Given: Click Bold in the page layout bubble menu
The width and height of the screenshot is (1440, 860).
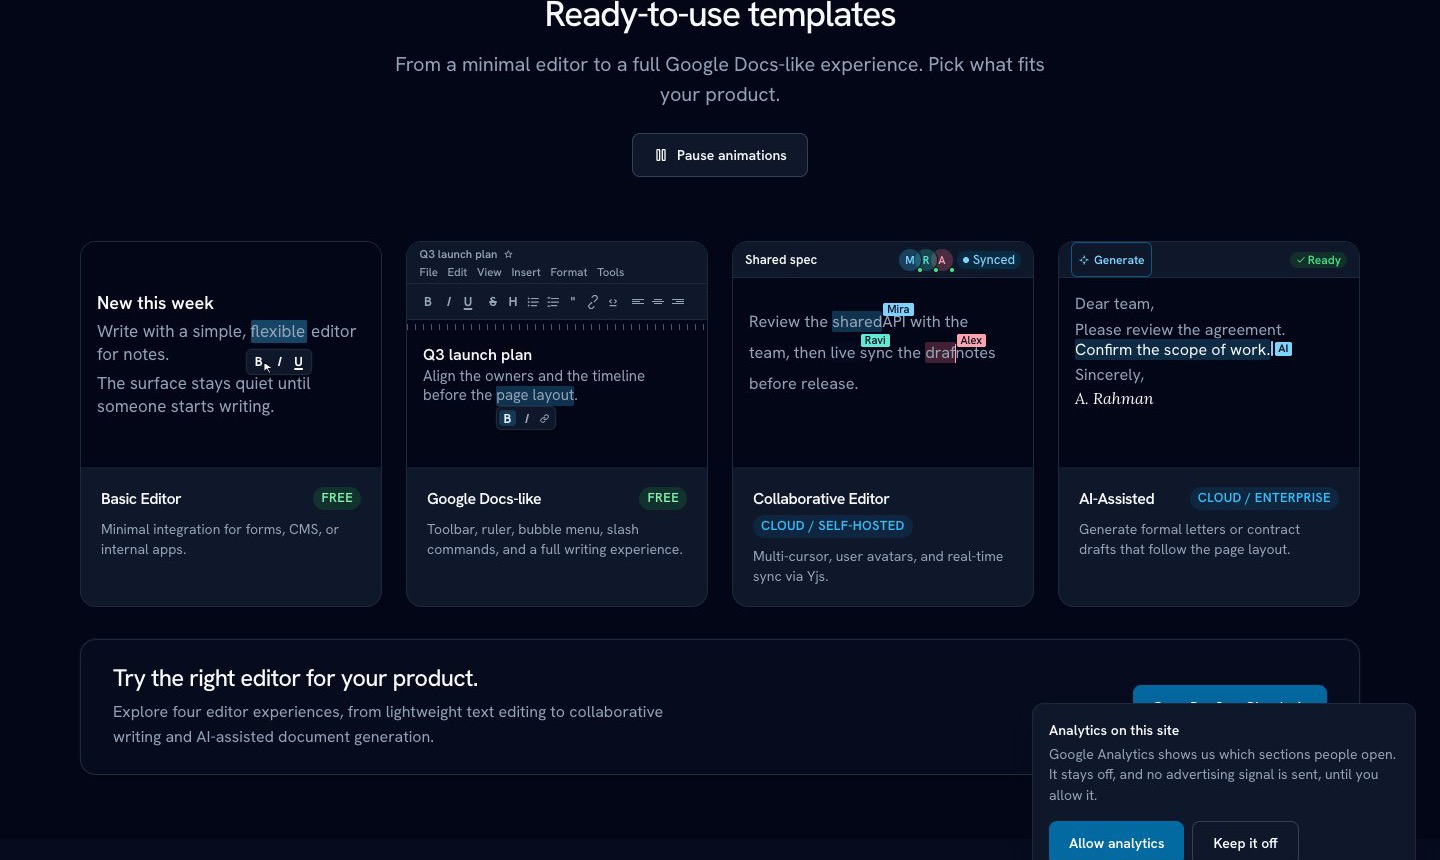Looking at the screenshot, I should [507, 419].
